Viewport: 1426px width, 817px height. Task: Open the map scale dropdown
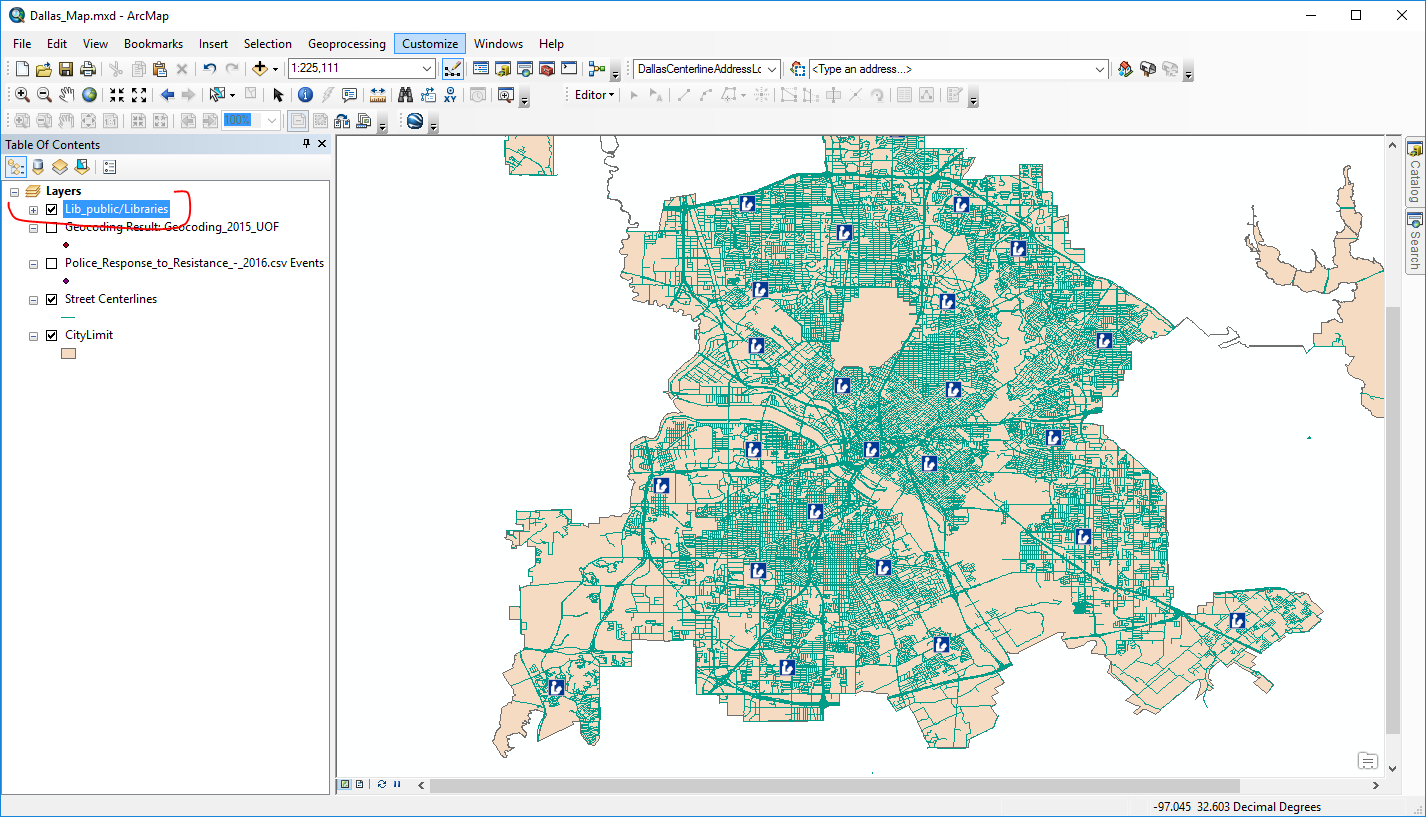point(427,69)
